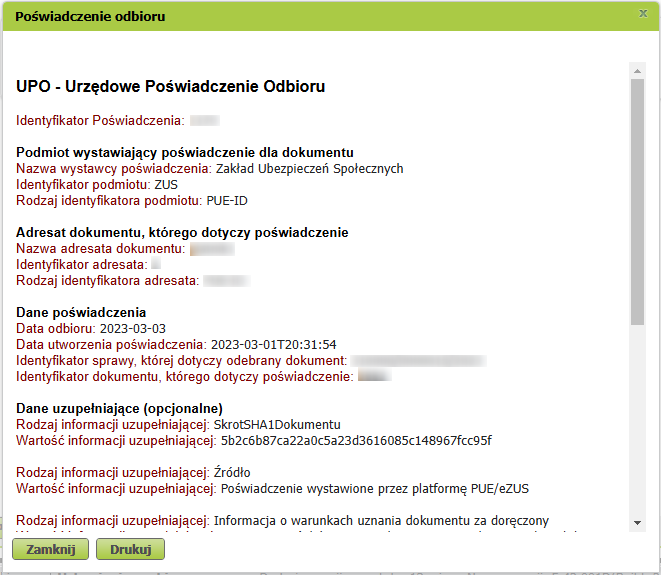This screenshot has width=661, height=575.
Task: Click label Identyfikator dokumentu, którego dotyczy poświadczenie
Action: [185, 377]
